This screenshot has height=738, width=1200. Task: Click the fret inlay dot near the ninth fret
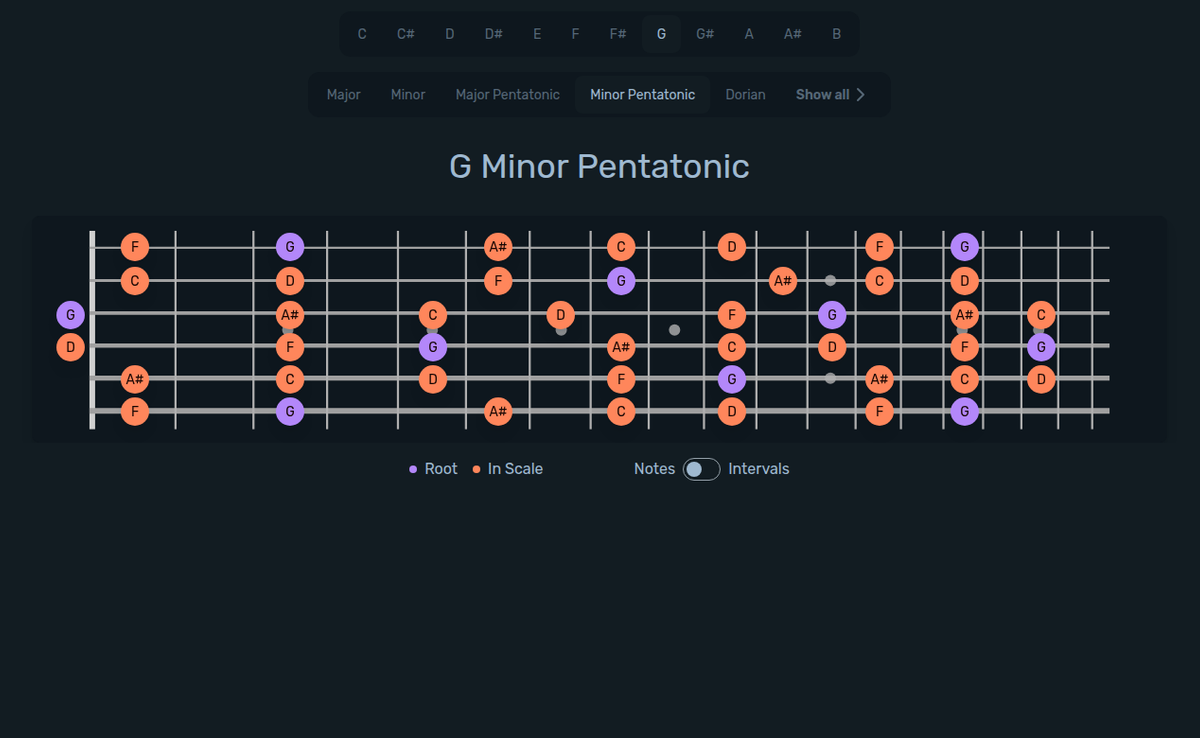(675, 329)
